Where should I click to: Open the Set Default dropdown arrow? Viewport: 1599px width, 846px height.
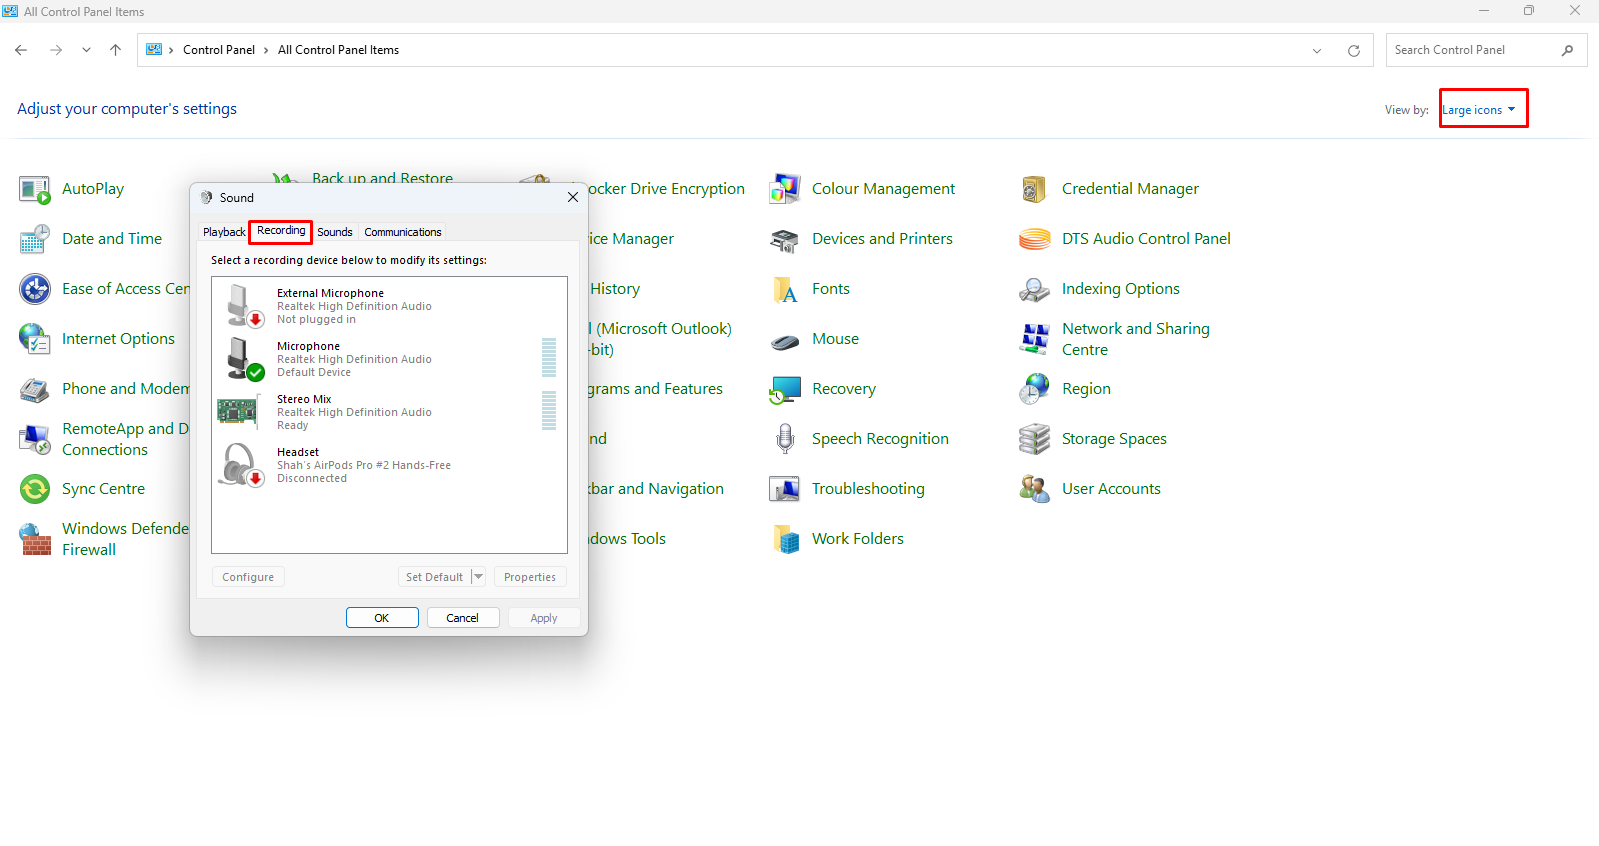(x=478, y=577)
